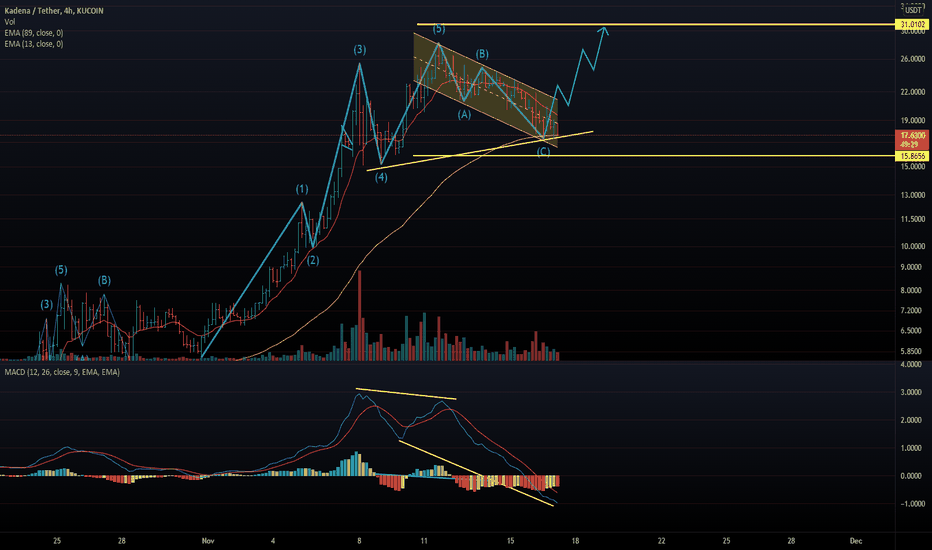Click the 11.5000 price axis value
The height and width of the screenshot is (550, 932).
(x=913, y=219)
